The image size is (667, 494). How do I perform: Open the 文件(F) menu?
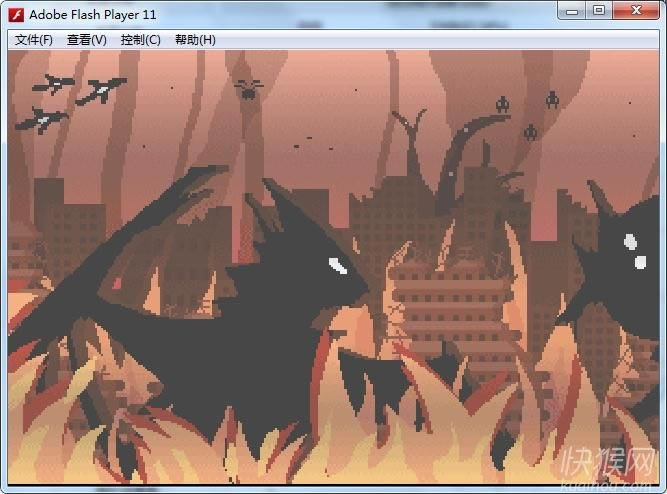[34, 40]
